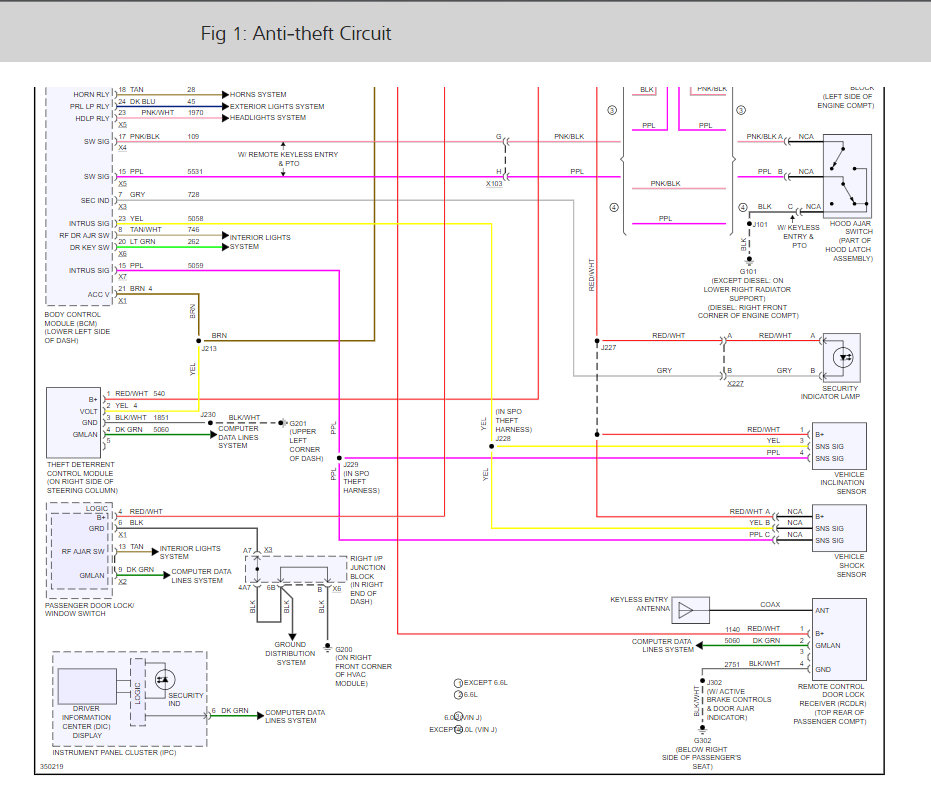Click the J213 splice label

209,349
